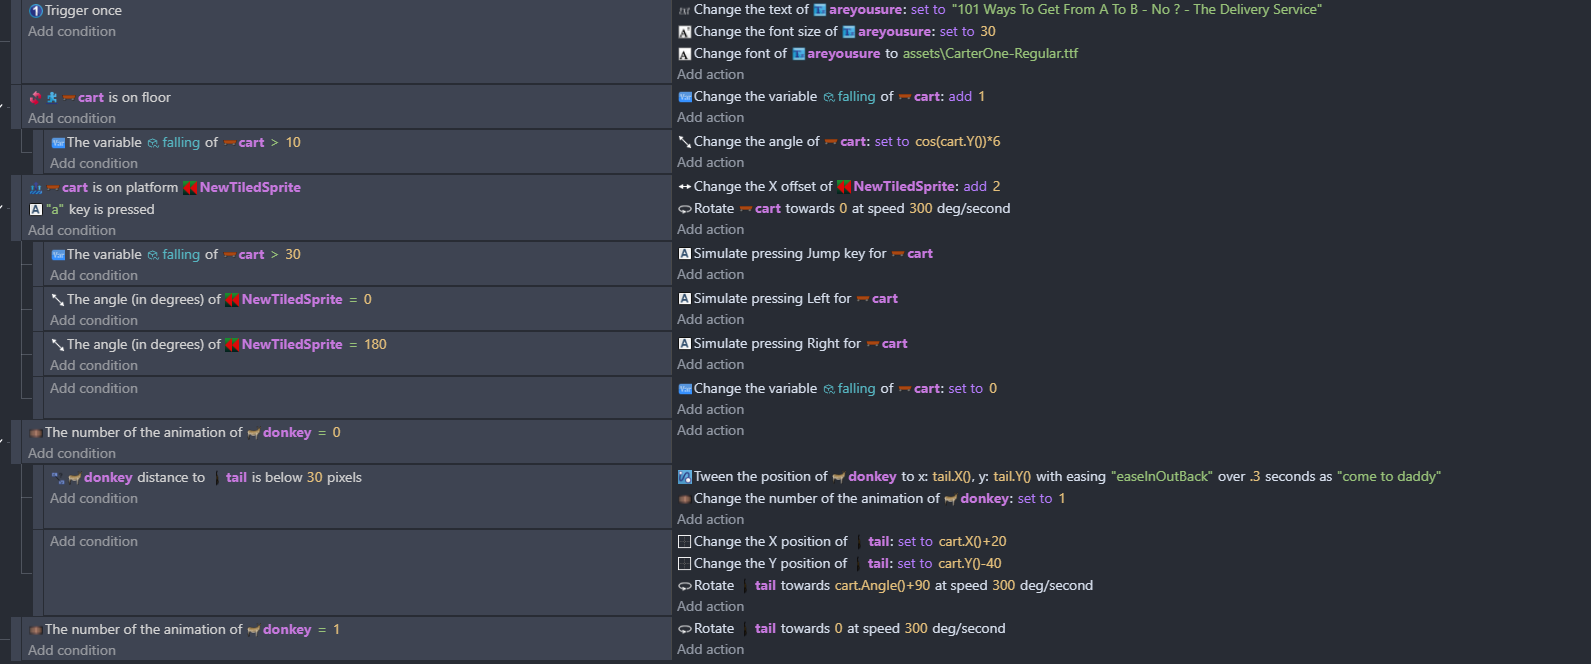
Task: Click the assets\CarterOne-Regular.ttf font path
Action: 990,54
